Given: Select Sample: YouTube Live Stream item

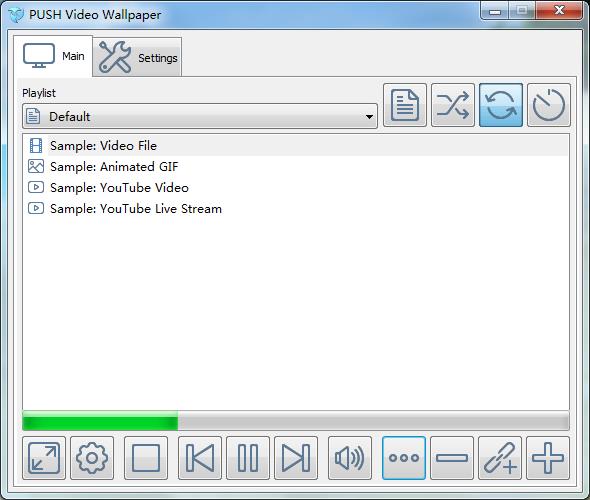Looking at the screenshot, I should [x=296, y=208].
